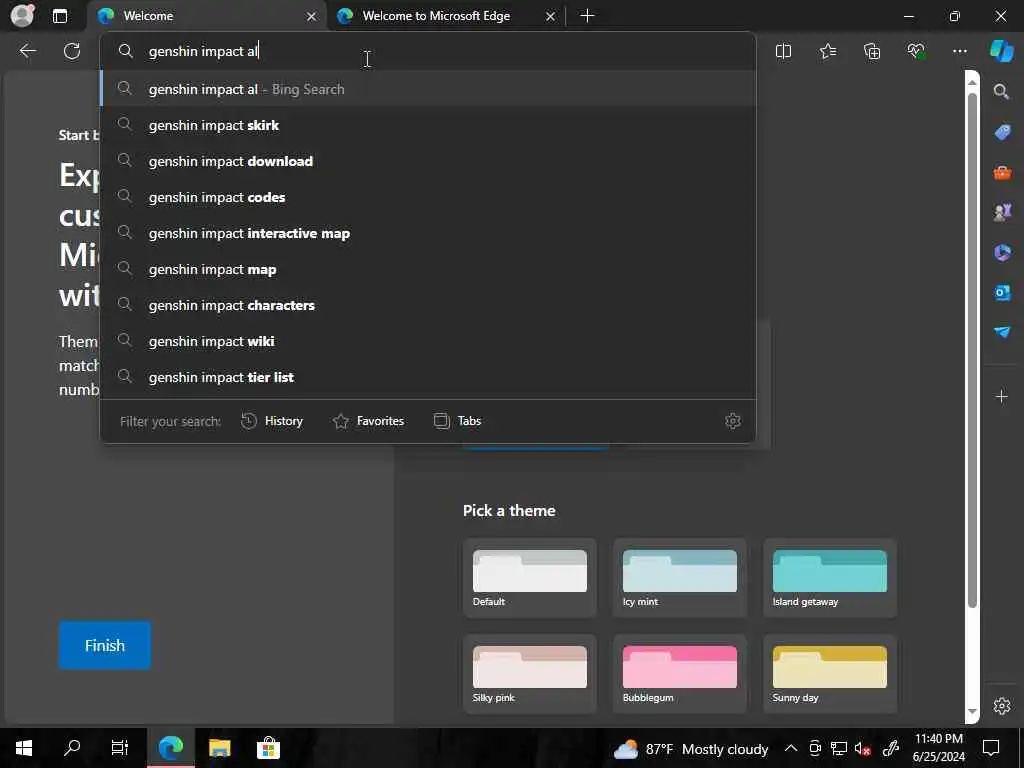This screenshot has height=768, width=1024.
Task: Open the profile avatar menu
Action: (x=22, y=16)
